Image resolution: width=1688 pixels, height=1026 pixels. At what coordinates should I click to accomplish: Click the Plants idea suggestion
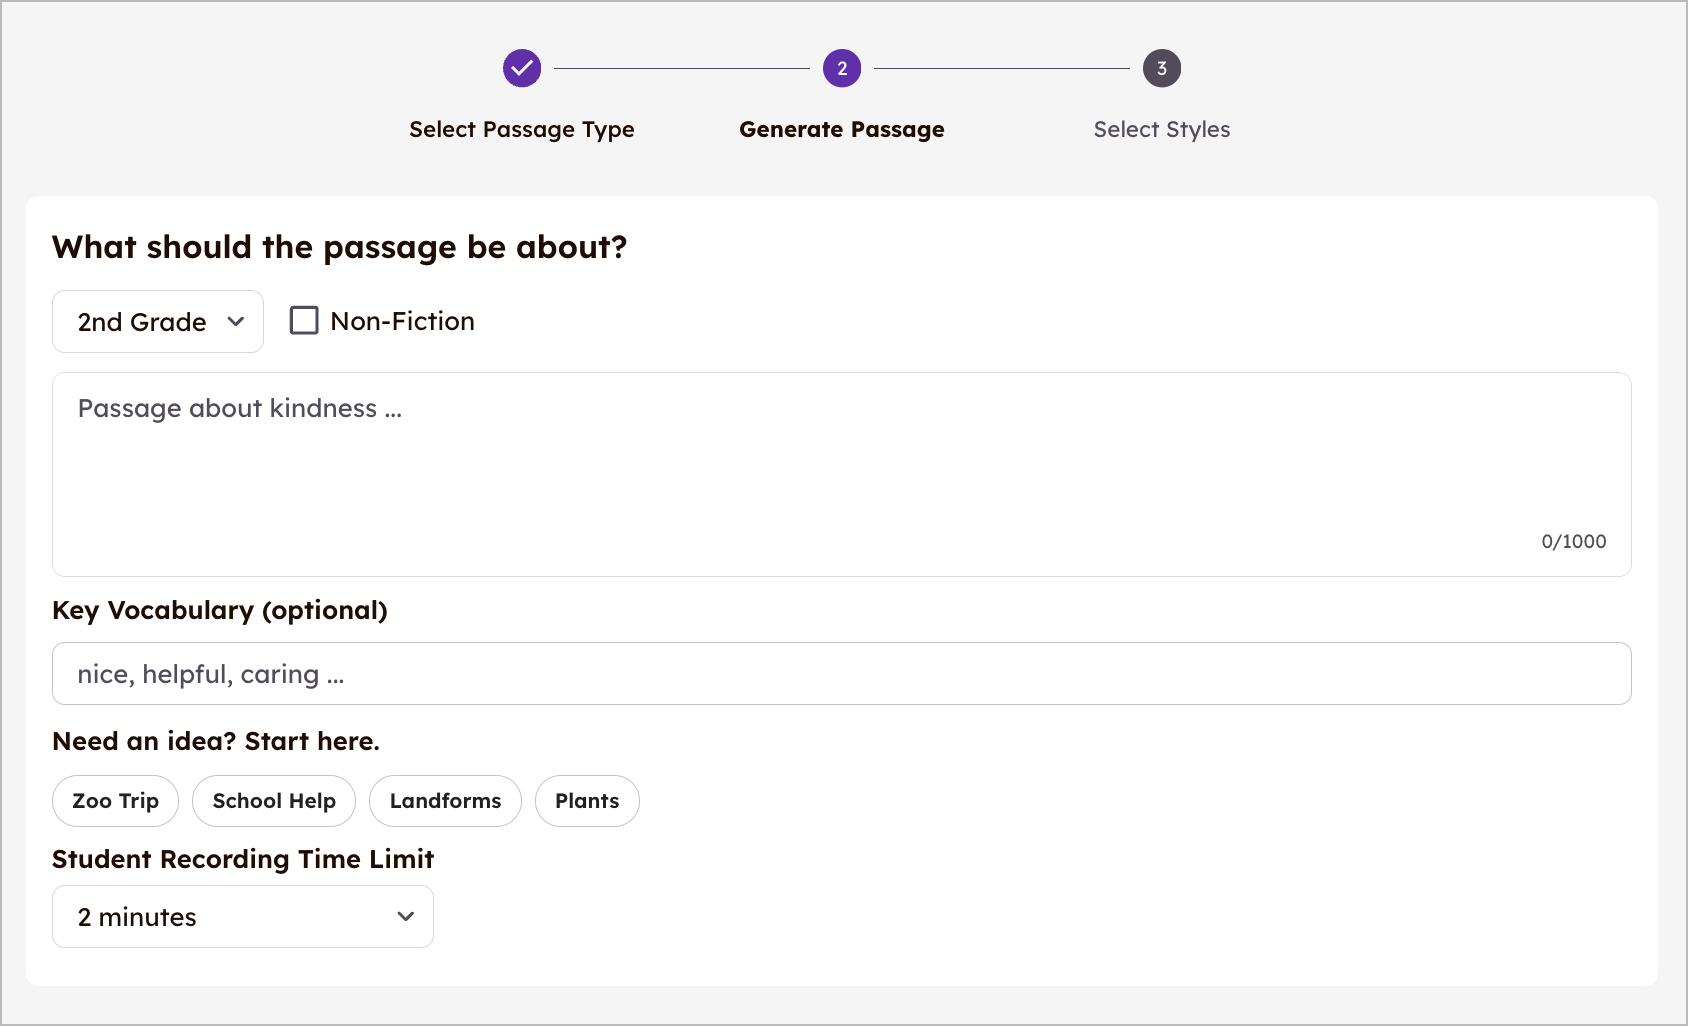click(587, 801)
